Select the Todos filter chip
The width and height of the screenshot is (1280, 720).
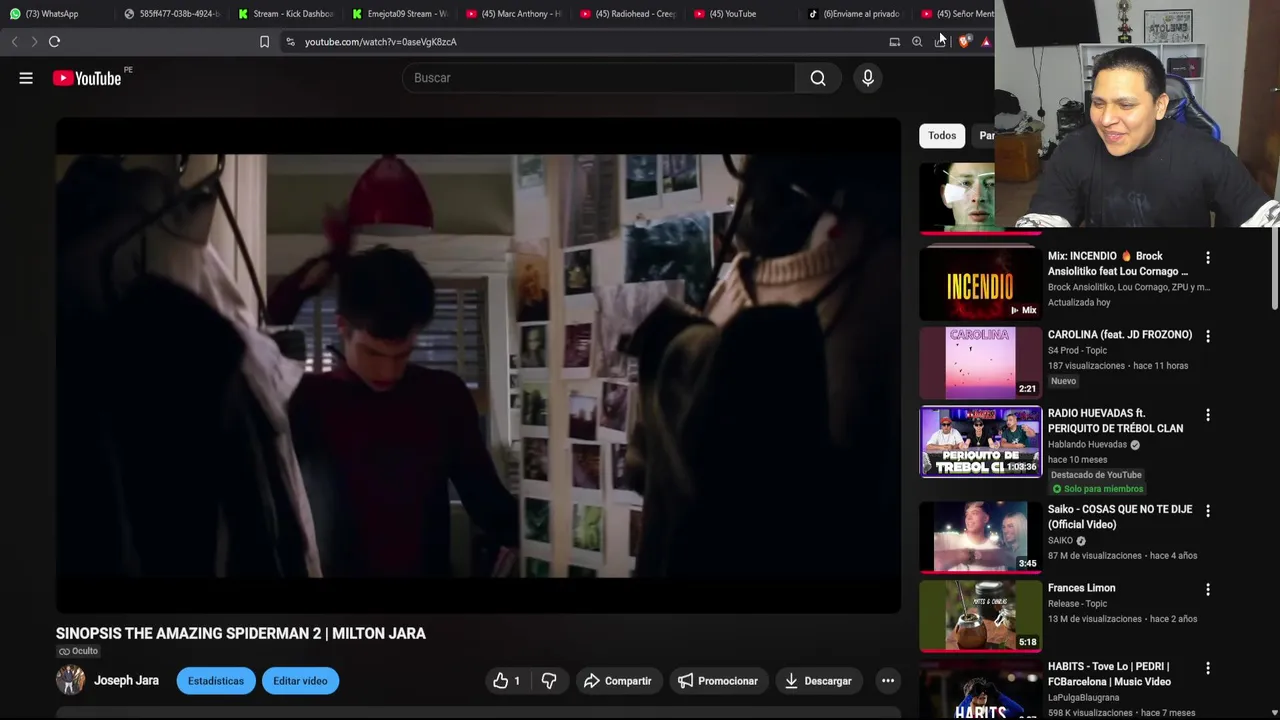(x=942, y=135)
